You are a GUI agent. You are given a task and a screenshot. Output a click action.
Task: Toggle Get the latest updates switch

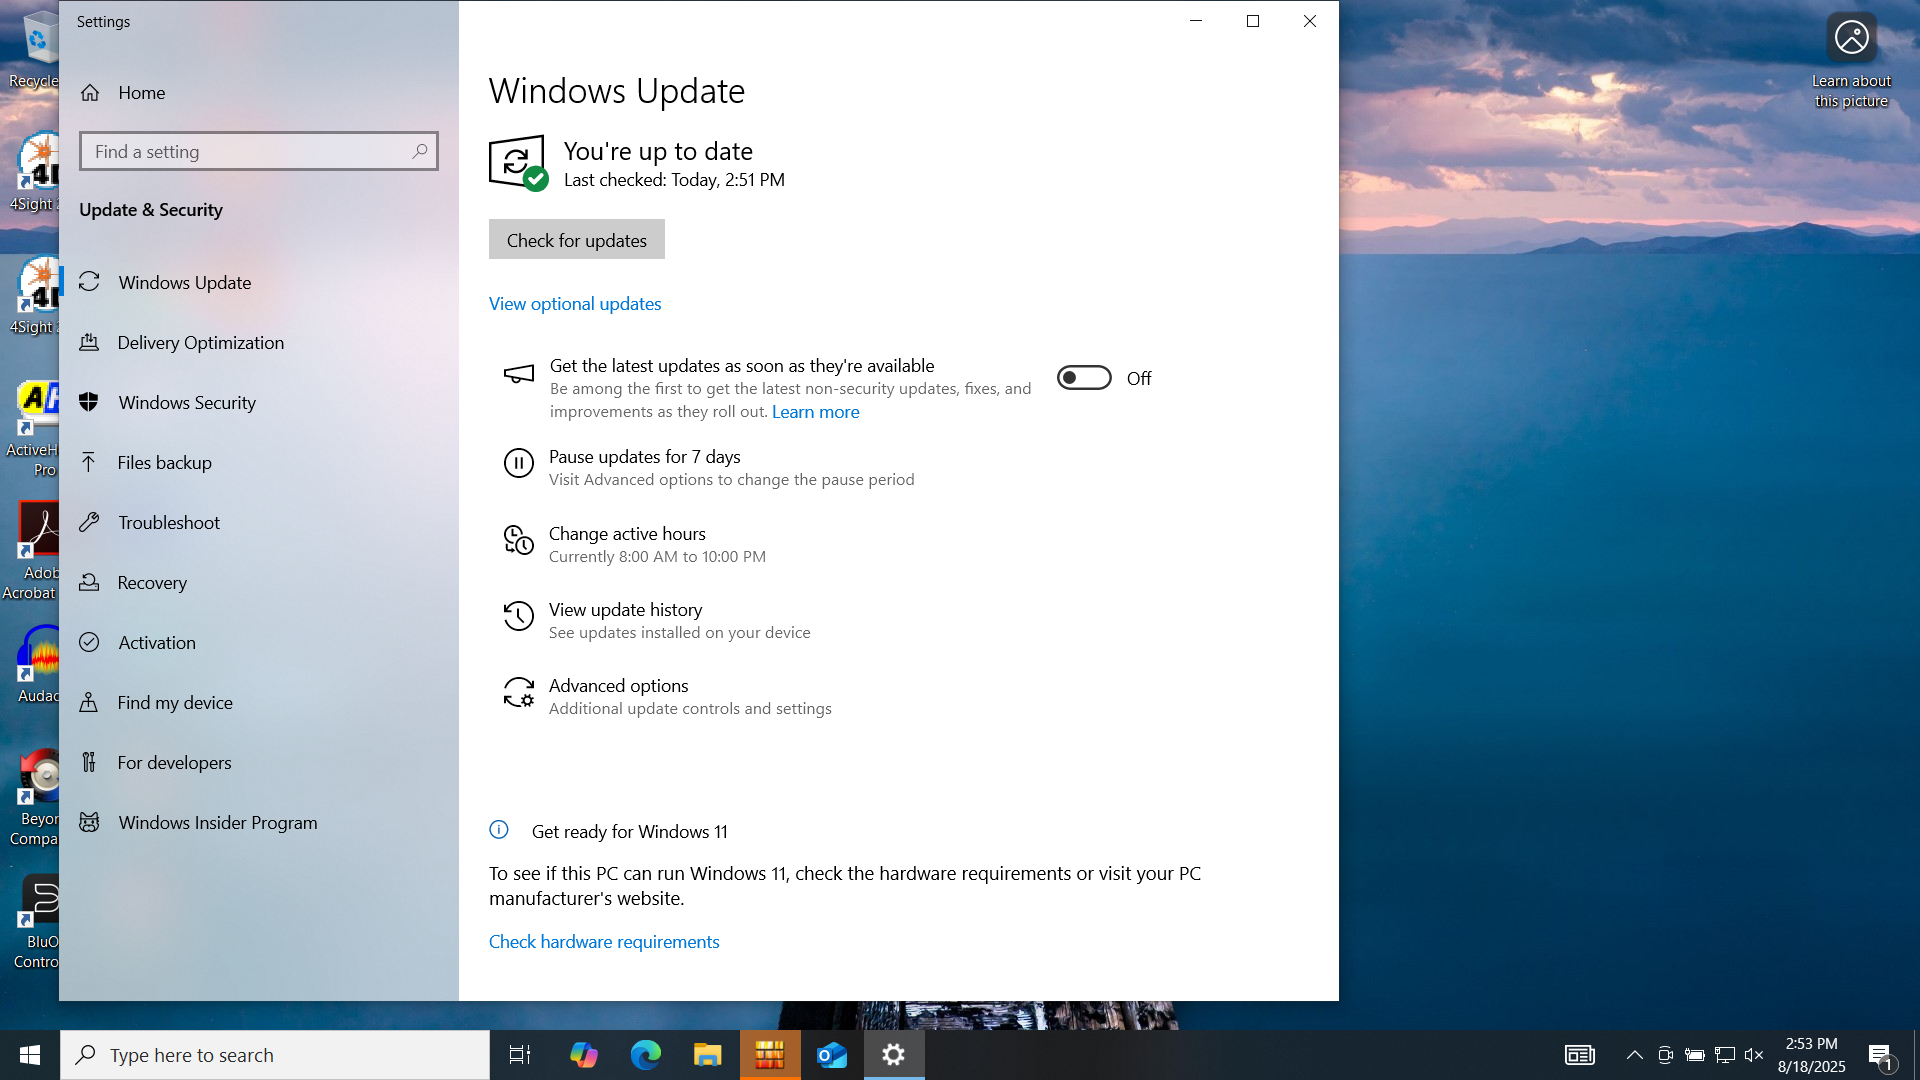pos(1084,378)
